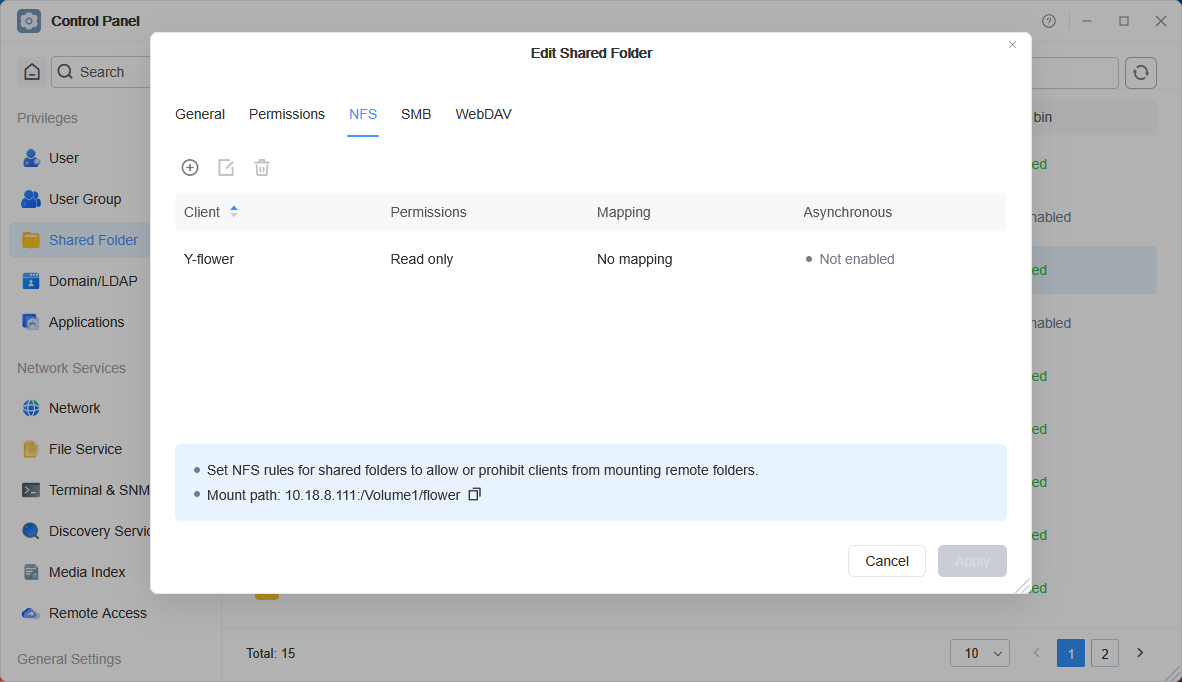
Task: Switch to the SMB tab
Action: (x=416, y=114)
